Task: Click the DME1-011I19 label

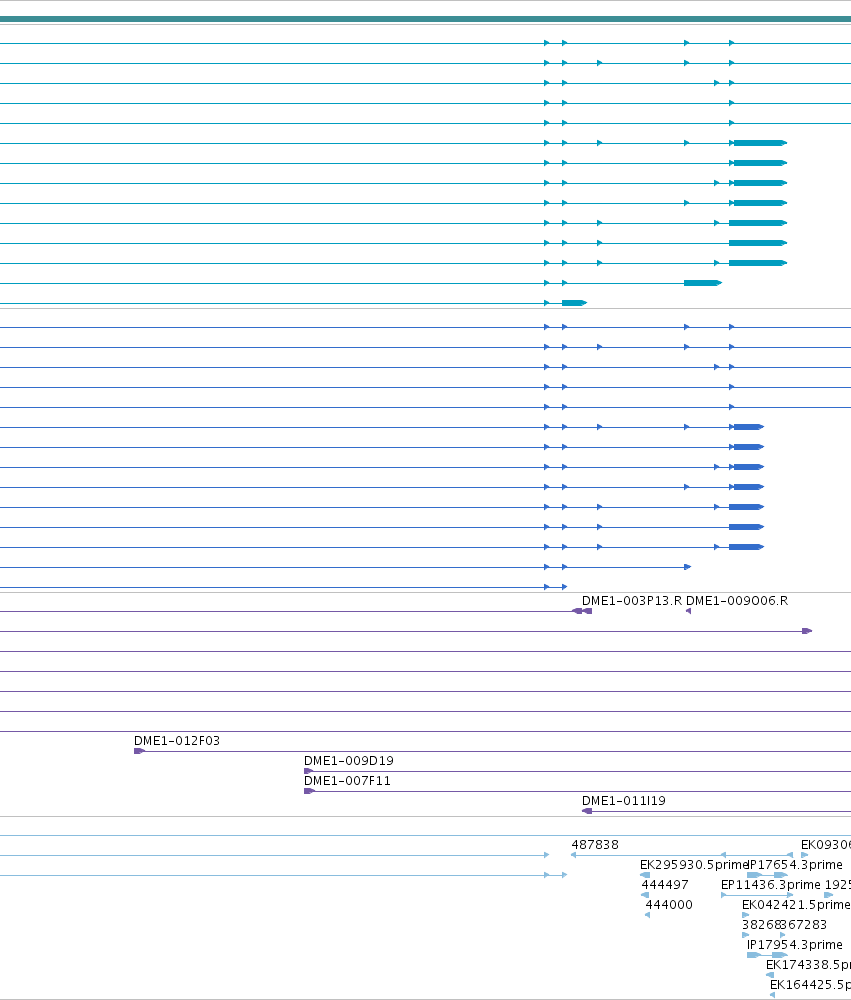Action: 623,801
